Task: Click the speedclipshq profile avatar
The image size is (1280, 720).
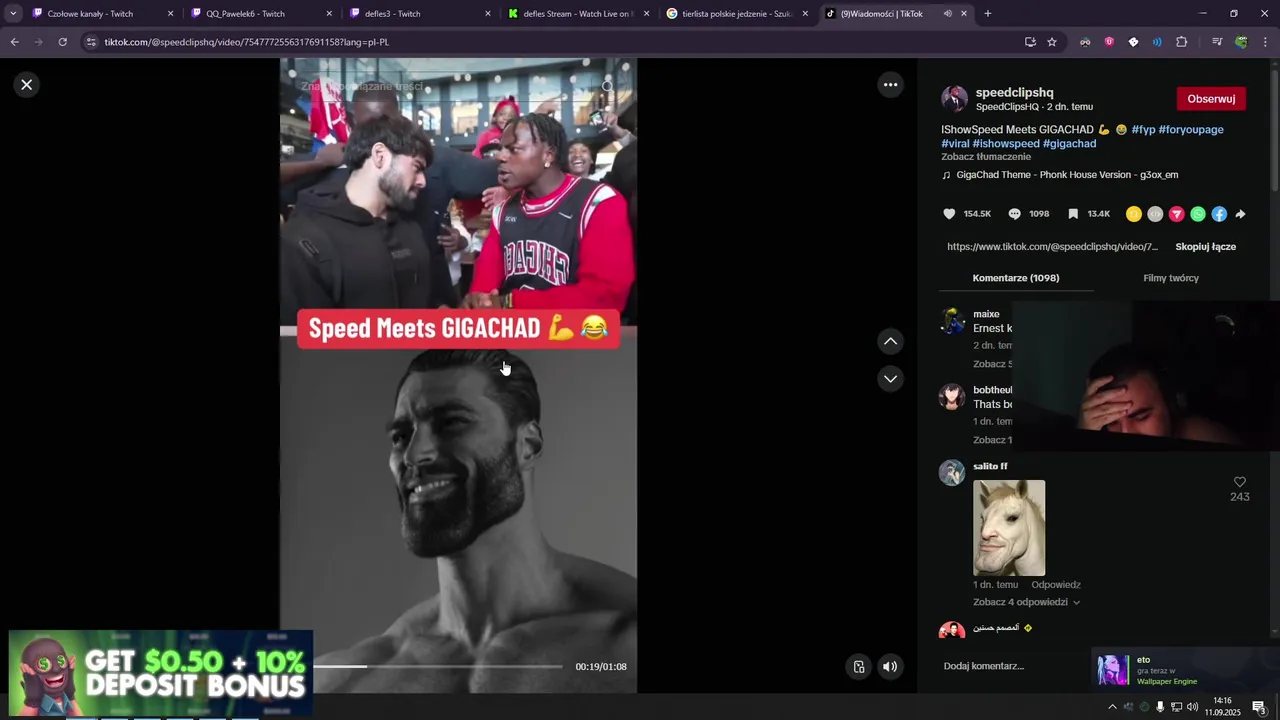Action: pyautogui.click(x=954, y=99)
